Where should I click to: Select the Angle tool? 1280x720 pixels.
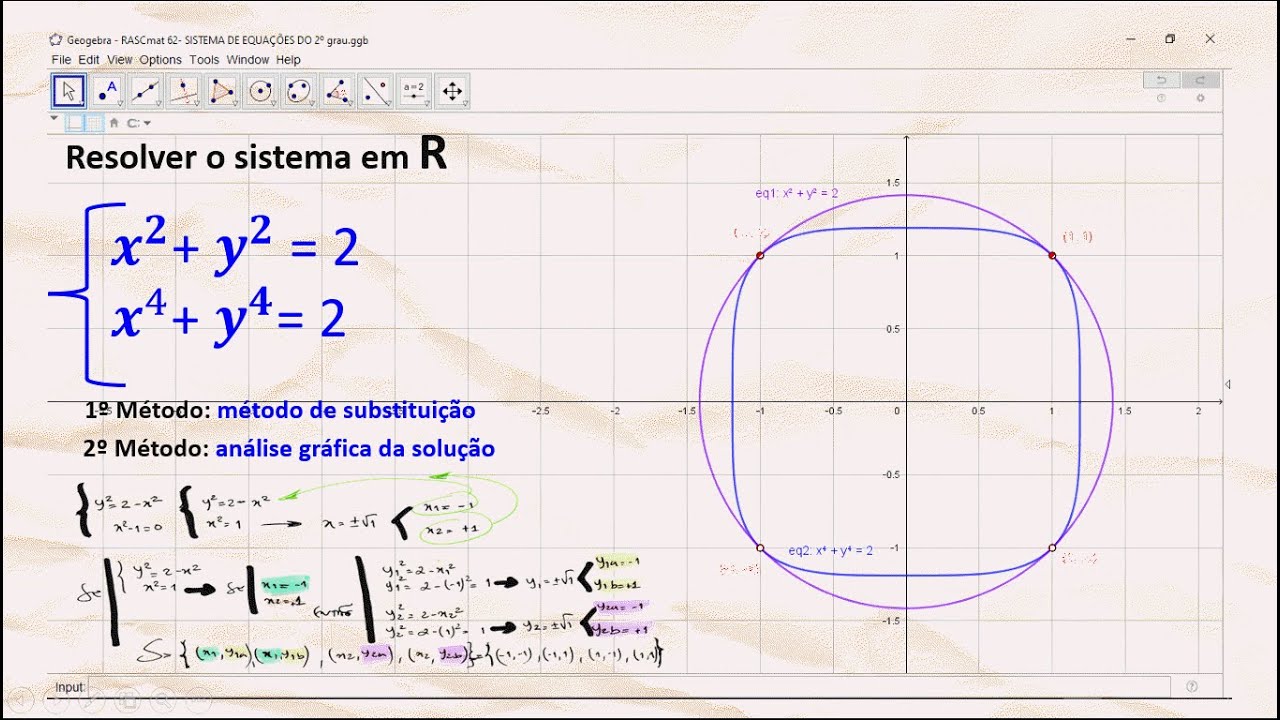pyautogui.click(x=337, y=91)
